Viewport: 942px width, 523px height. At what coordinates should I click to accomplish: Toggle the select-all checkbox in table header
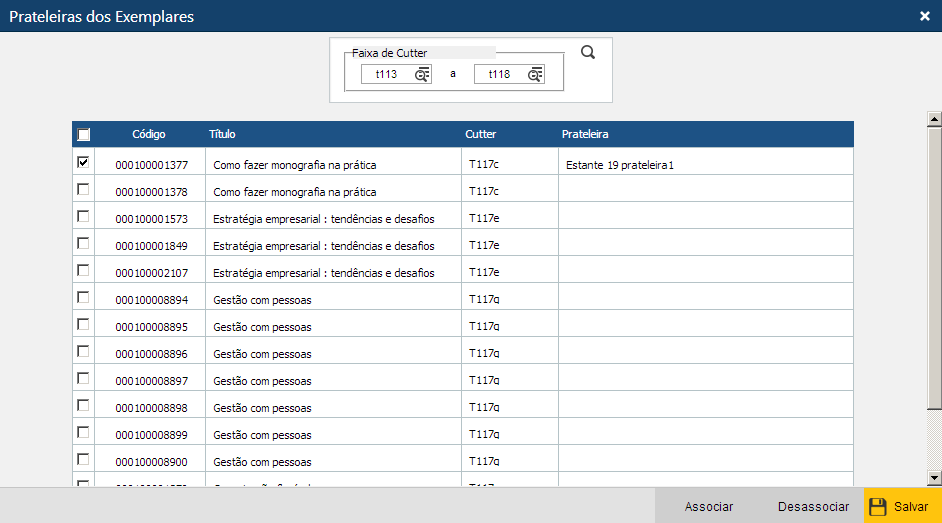[x=84, y=135]
